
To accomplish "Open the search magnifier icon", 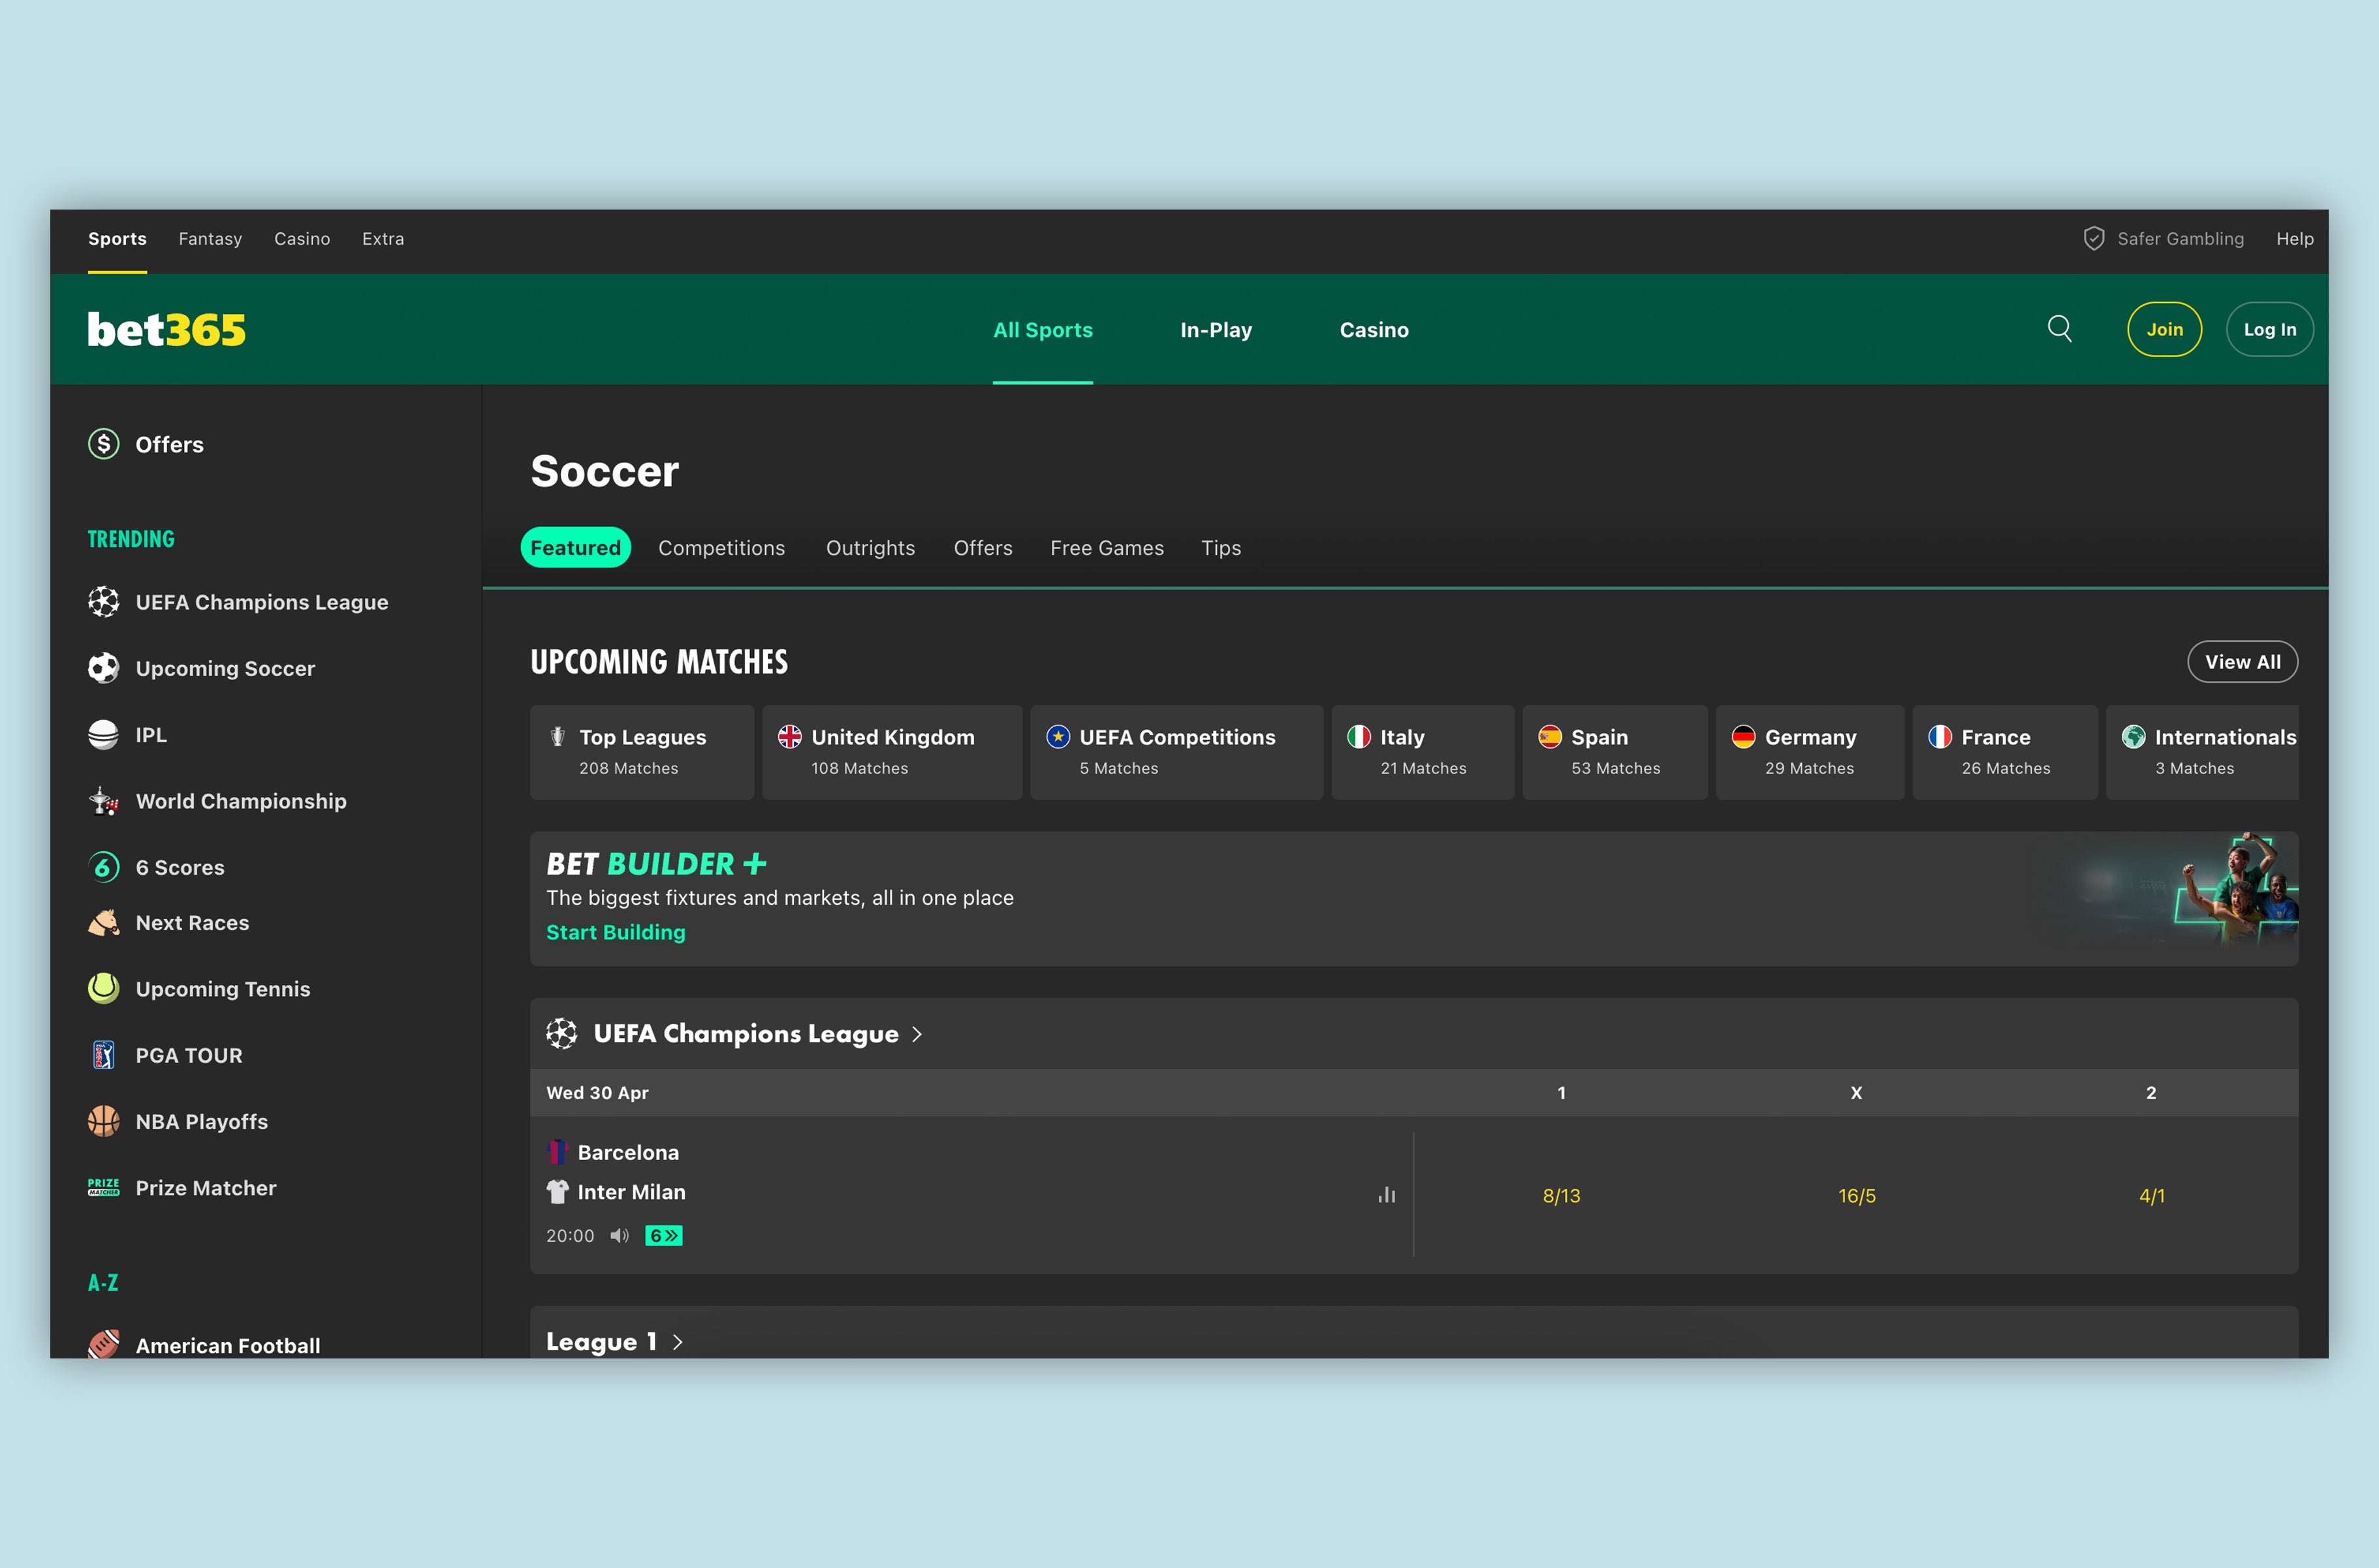I will [2059, 329].
